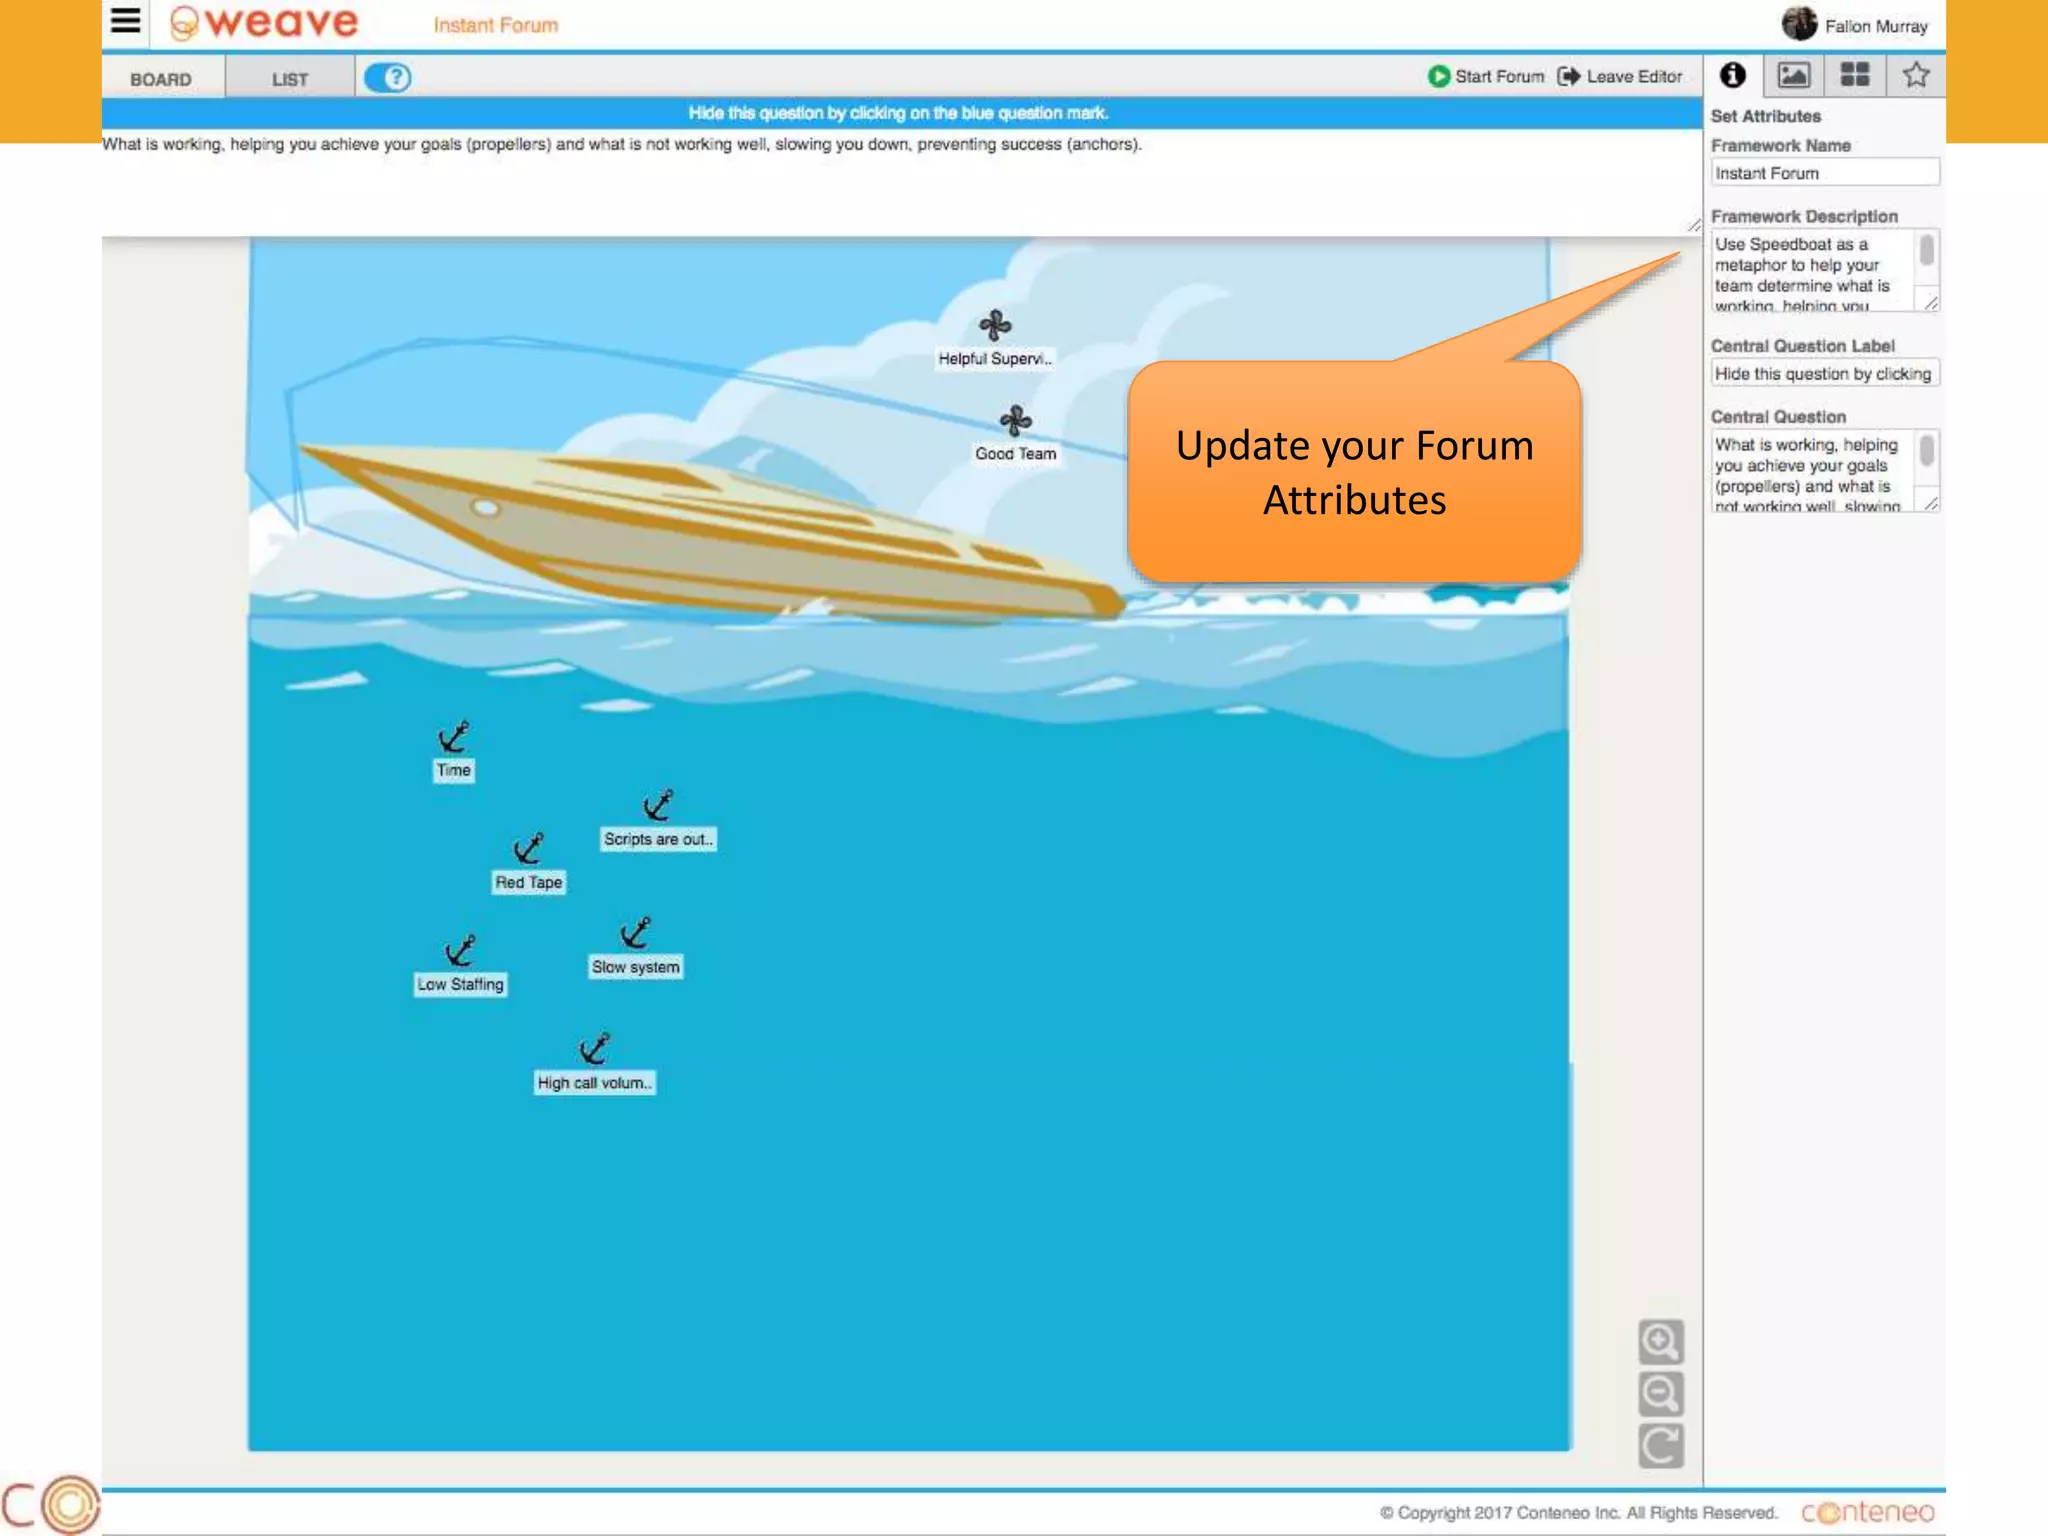Click the Framework Name input field
Image resolution: width=2048 pixels, height=1536 pixels.
[x=1824, y=173]
